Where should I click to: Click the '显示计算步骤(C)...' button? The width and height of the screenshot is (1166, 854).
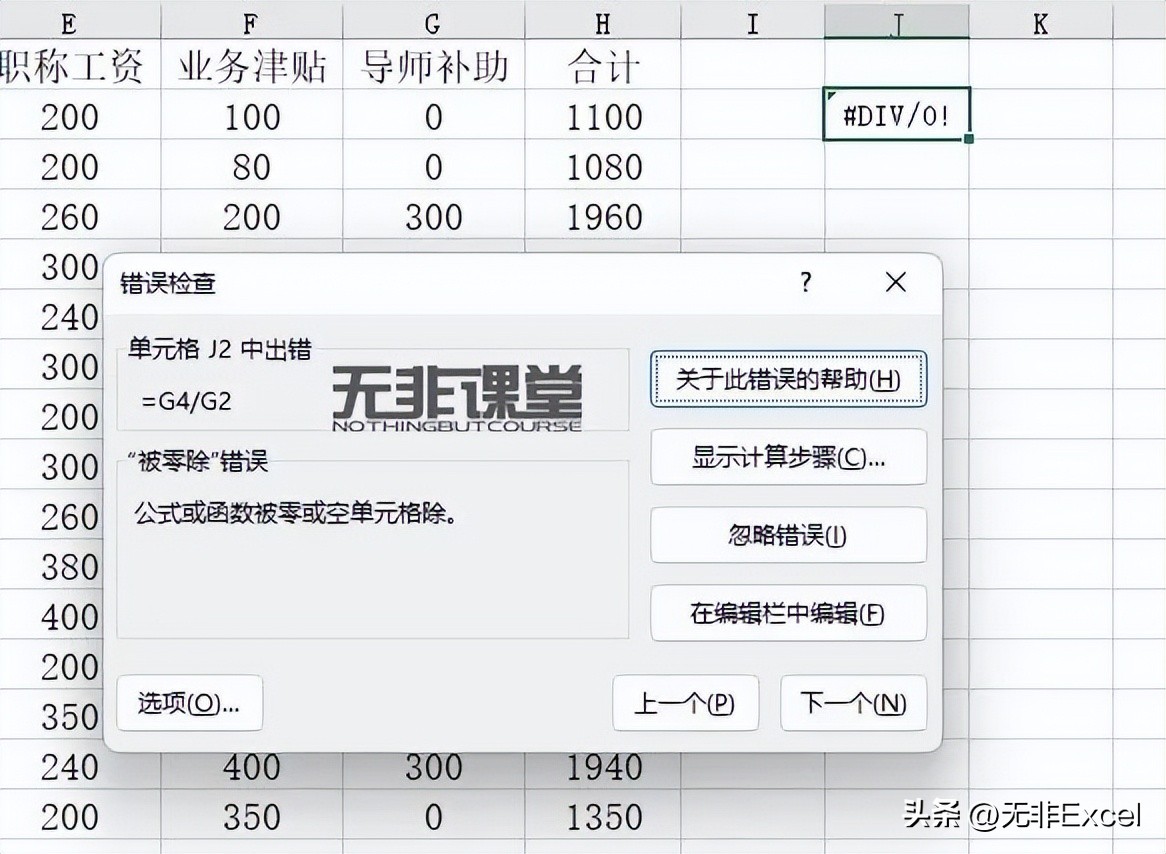pos(788,457)
